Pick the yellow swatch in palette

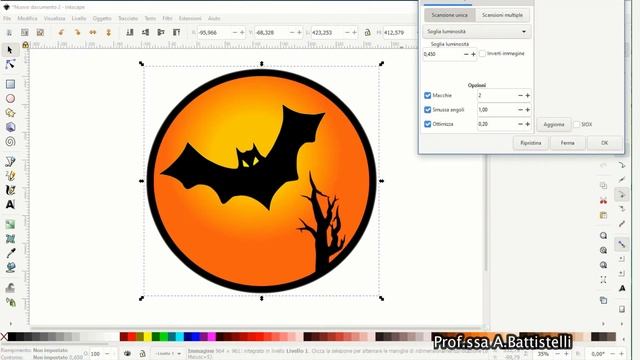click(x=148, y=336)
